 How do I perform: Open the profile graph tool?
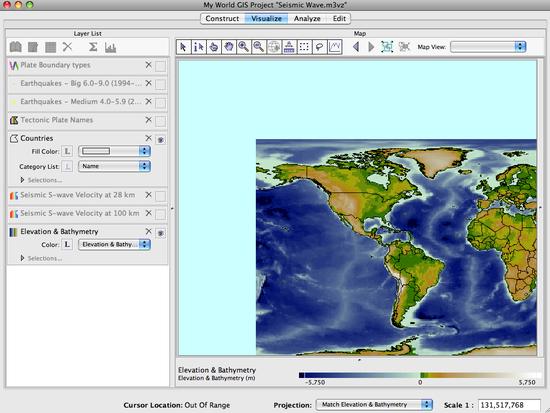point(335,47)
